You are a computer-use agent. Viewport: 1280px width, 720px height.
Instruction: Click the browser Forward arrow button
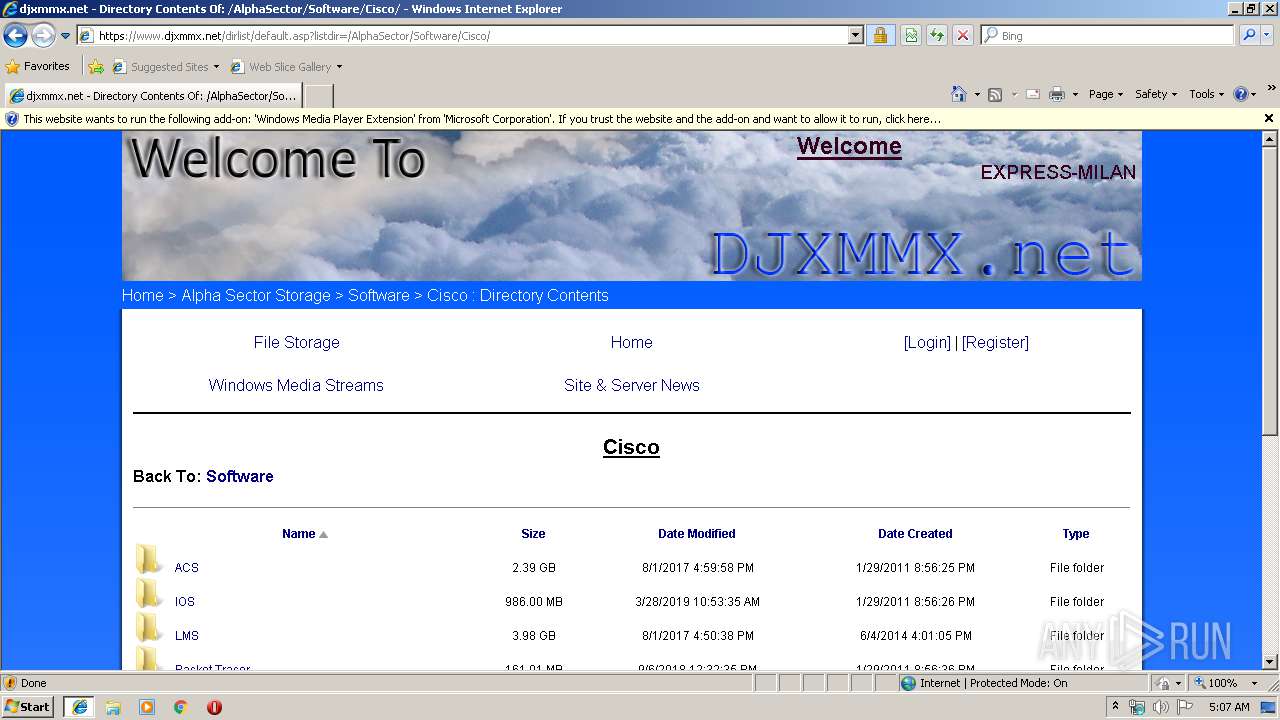[43, 35]
